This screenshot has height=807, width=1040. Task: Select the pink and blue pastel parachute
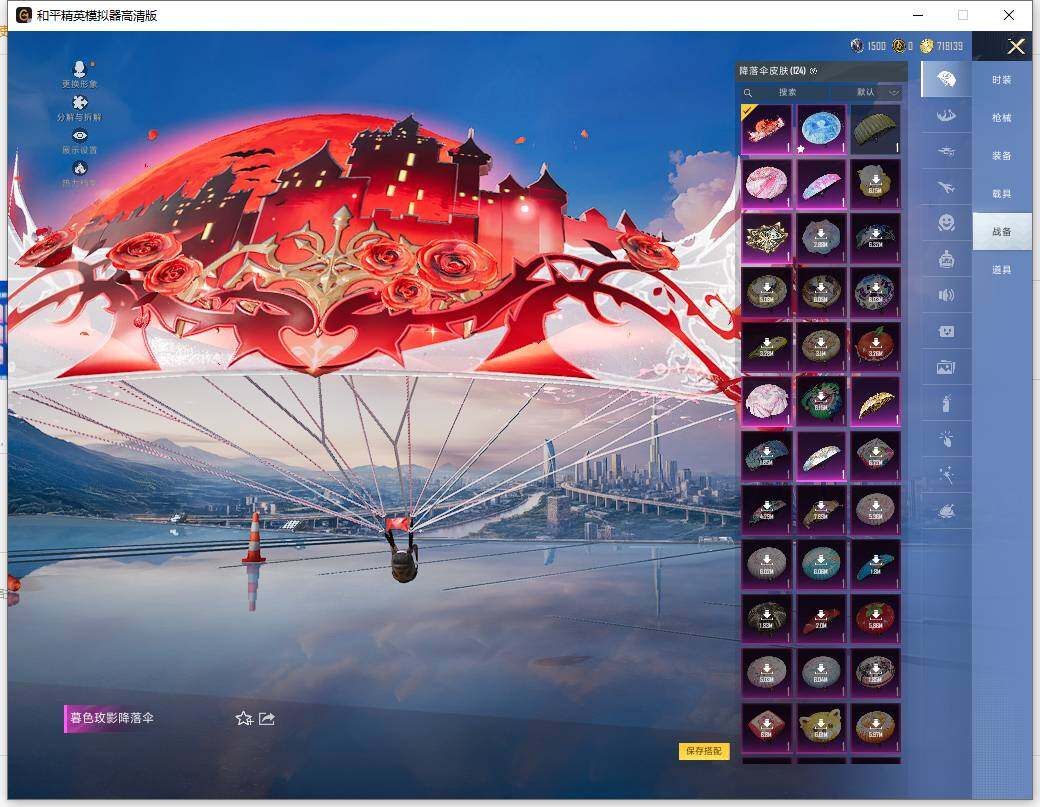[821, 183]
